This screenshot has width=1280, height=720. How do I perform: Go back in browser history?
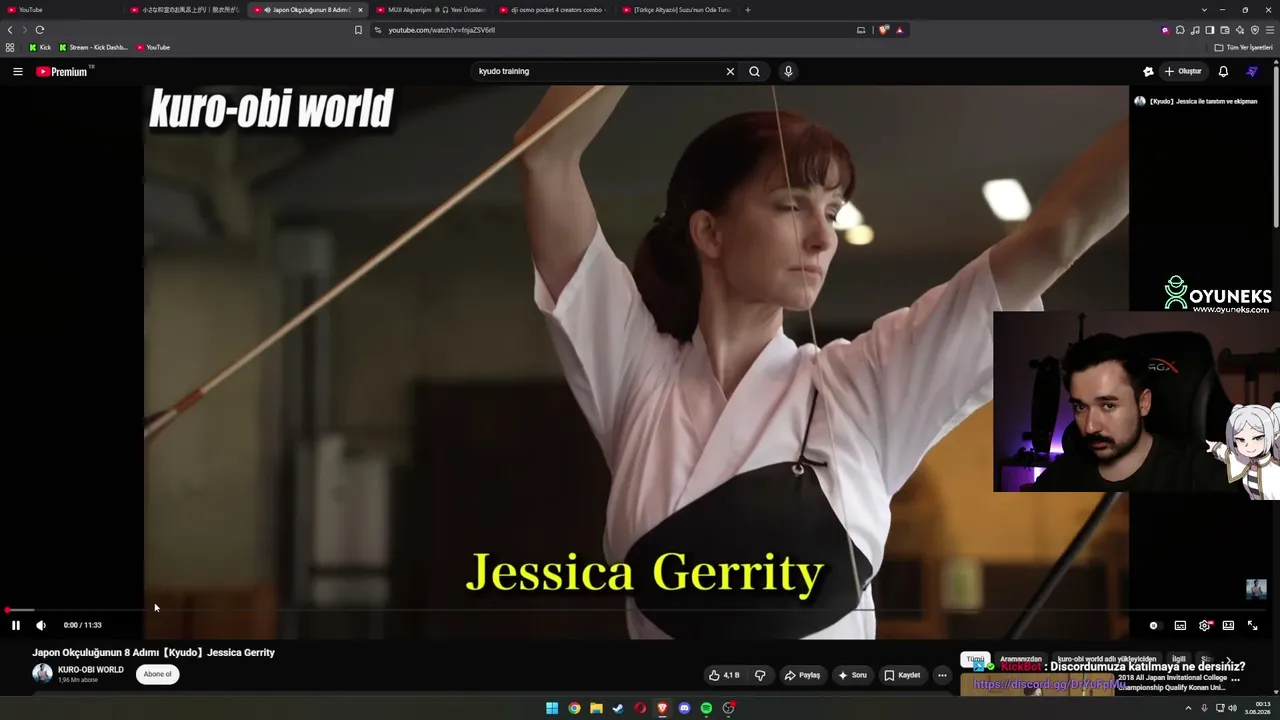(10, 30)
